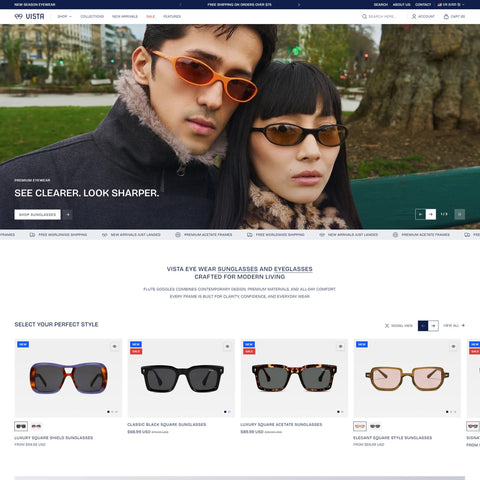Quick view the Classic Black Square sunglasses eye icon
Image resolution: width=480 pixels, height=480 pixels.
click(x=227, y=347)
